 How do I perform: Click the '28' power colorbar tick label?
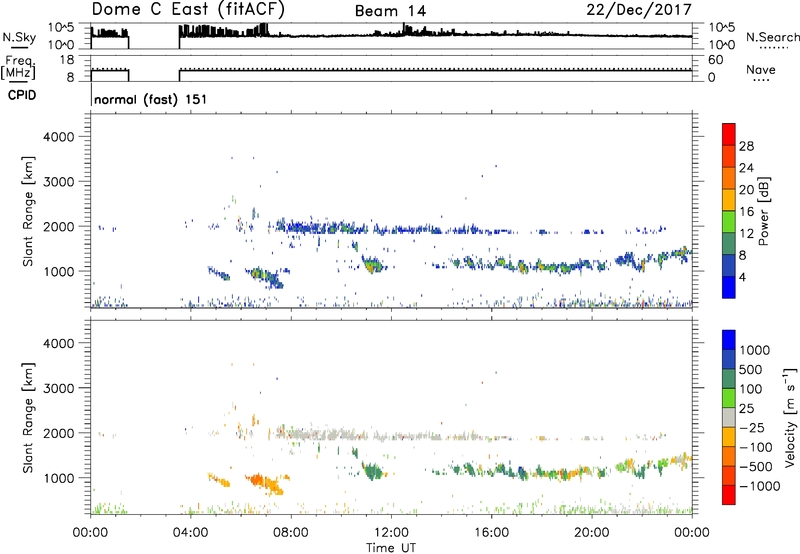click(746, 146)
